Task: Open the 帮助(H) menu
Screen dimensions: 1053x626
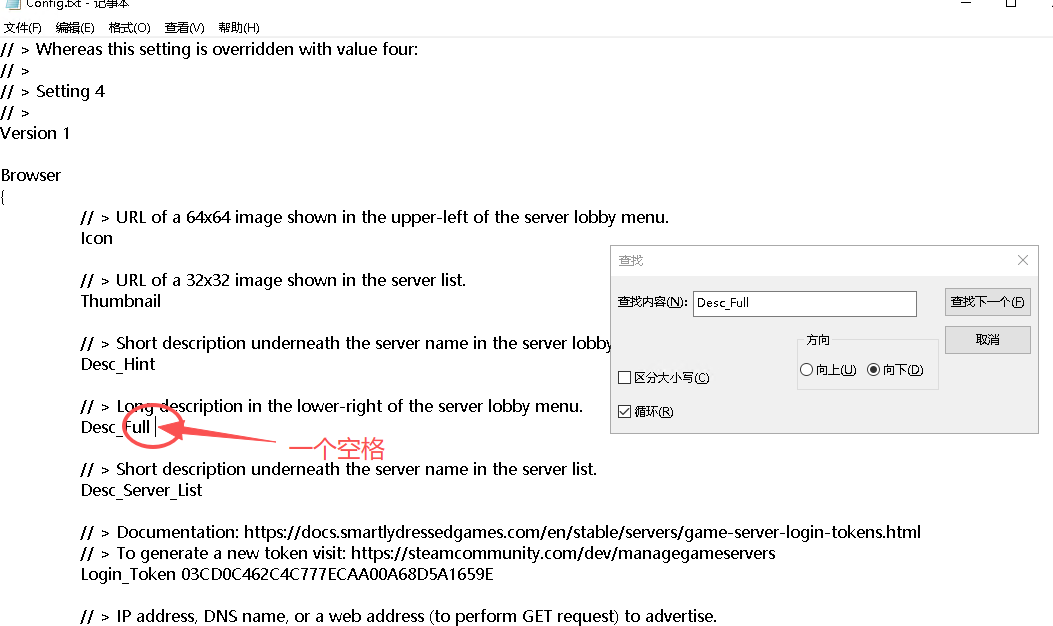Action: click(x=239, y=28)
